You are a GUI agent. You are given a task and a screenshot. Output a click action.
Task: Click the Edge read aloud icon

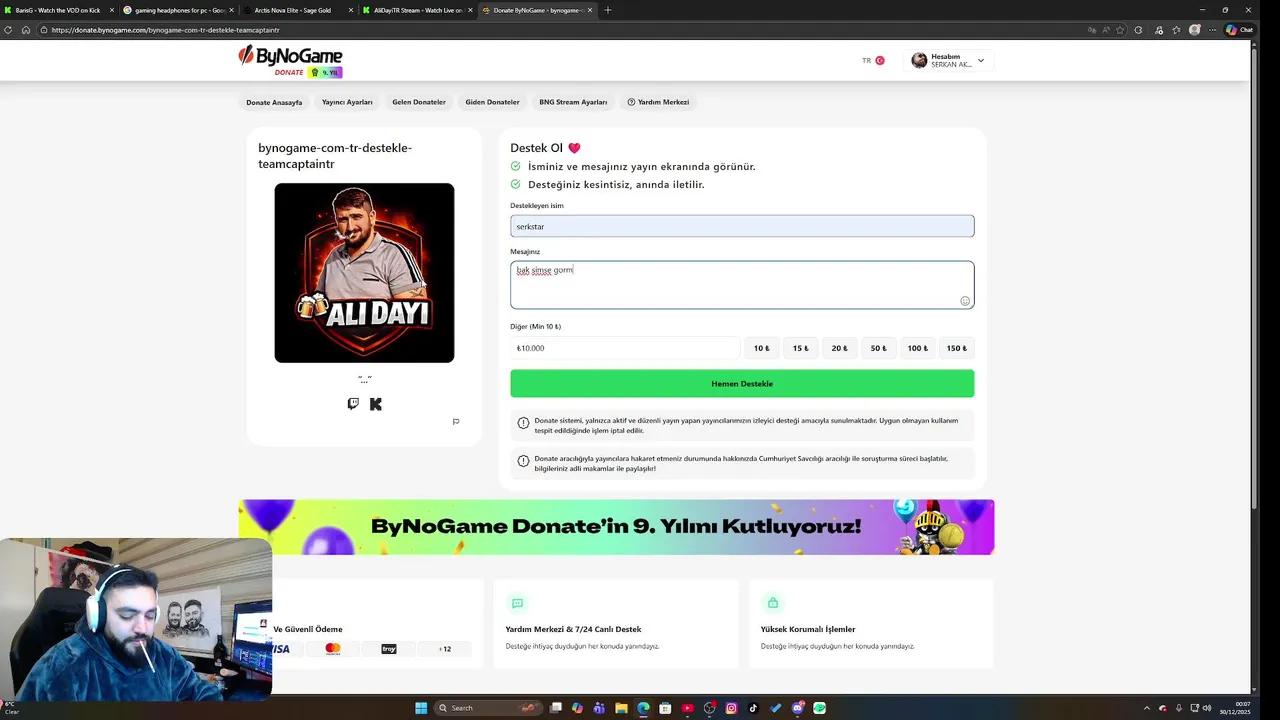(1104, 30)
